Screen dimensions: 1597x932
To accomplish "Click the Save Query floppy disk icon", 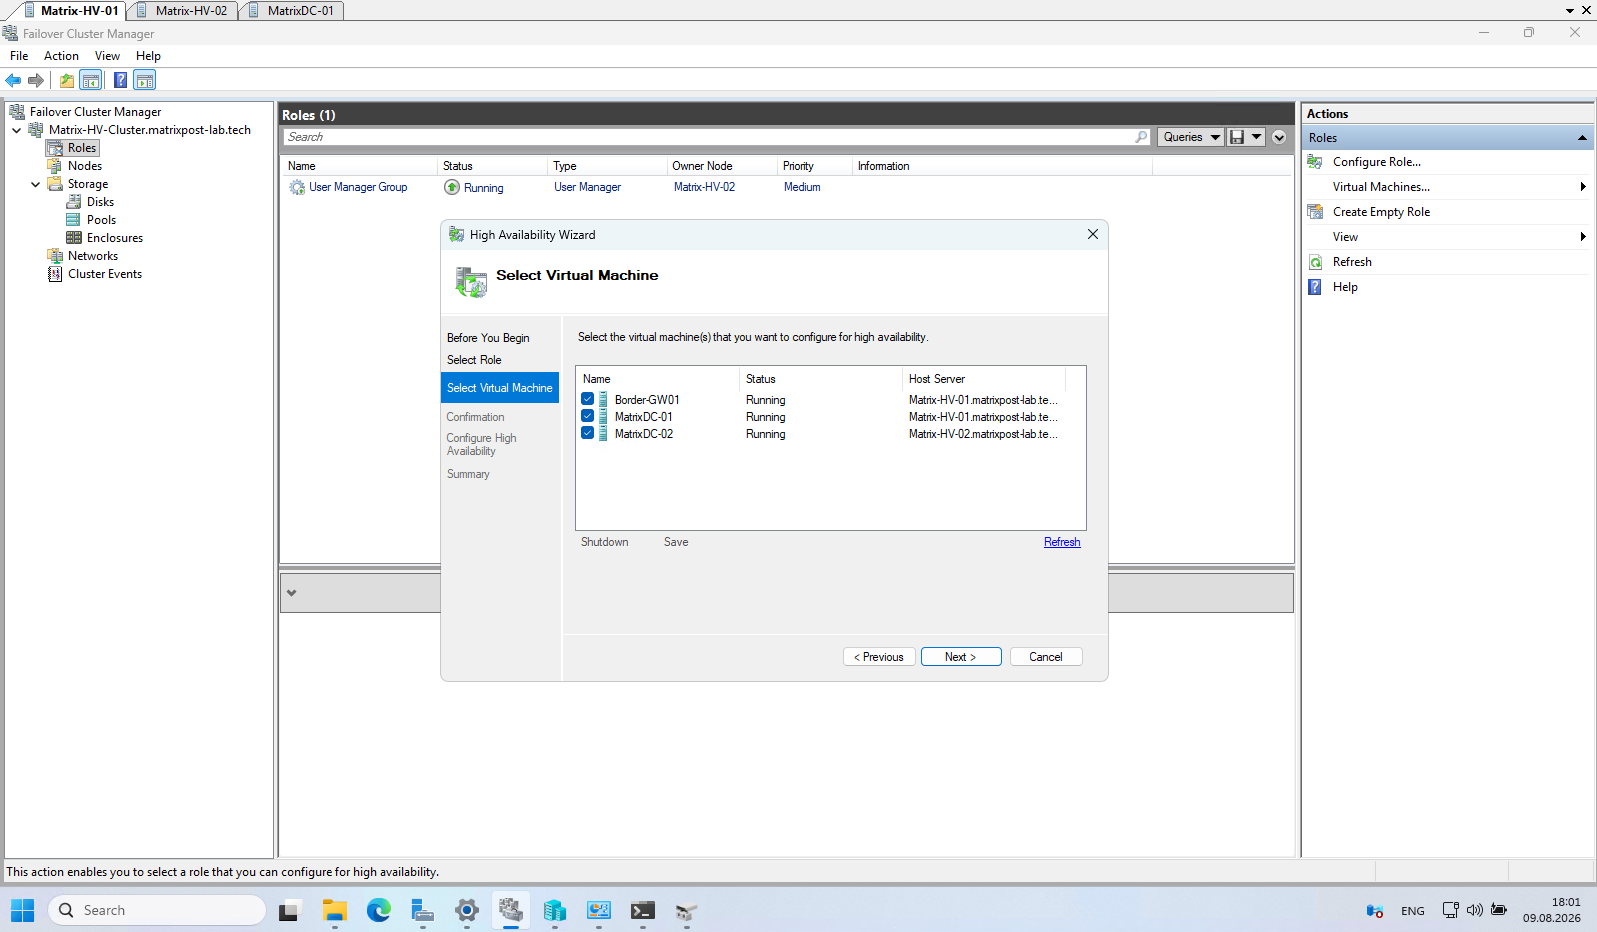I will click(1237, 137).
